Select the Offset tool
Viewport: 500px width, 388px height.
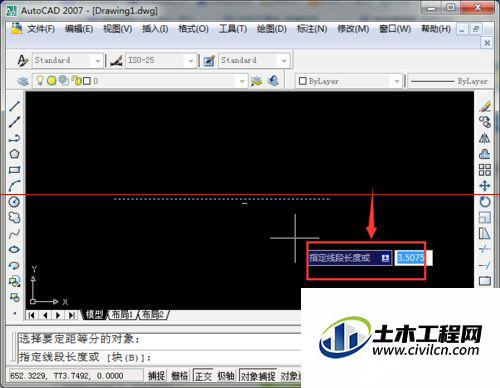(485, 154)
